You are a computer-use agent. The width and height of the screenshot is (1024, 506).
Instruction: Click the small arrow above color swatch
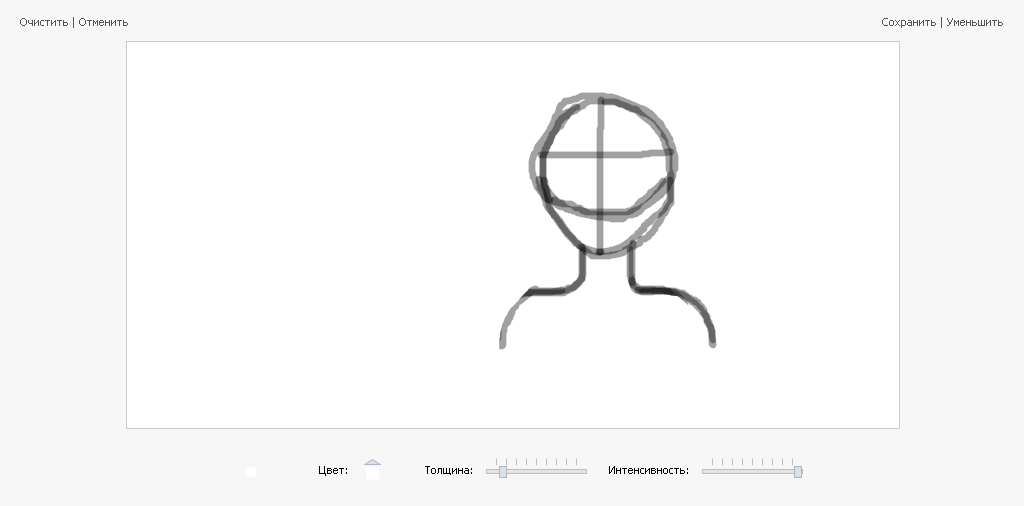(x=373, y=462)
